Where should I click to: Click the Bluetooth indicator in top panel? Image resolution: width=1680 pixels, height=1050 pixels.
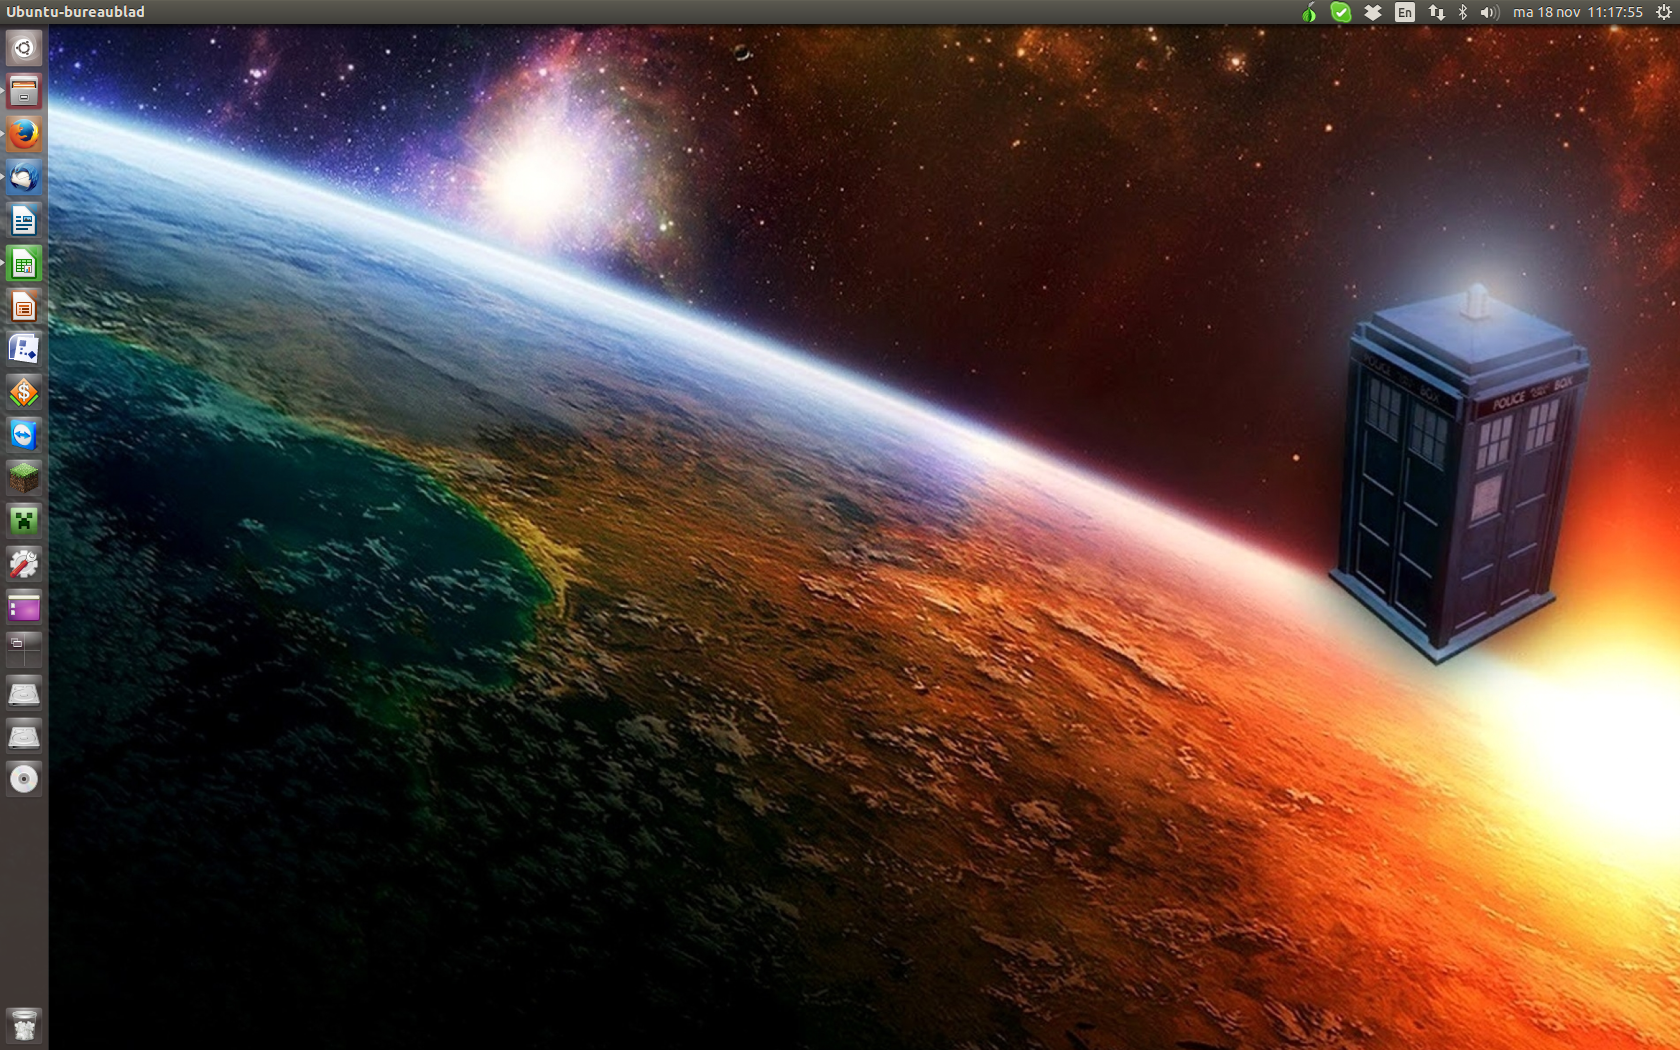tap(1462, 12)
